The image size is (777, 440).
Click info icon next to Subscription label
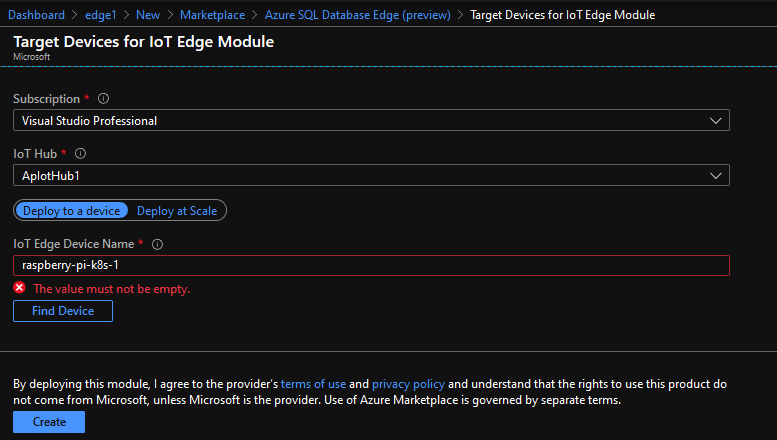point(104,99)
